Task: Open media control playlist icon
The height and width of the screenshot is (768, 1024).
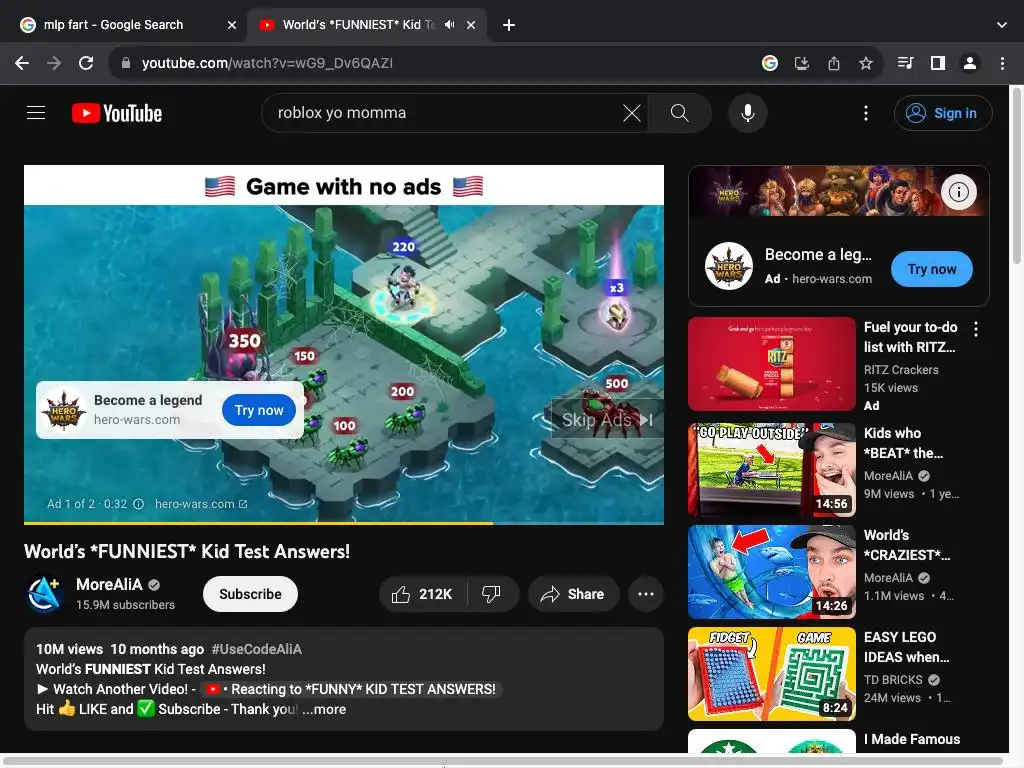Action: coord(906,63)
